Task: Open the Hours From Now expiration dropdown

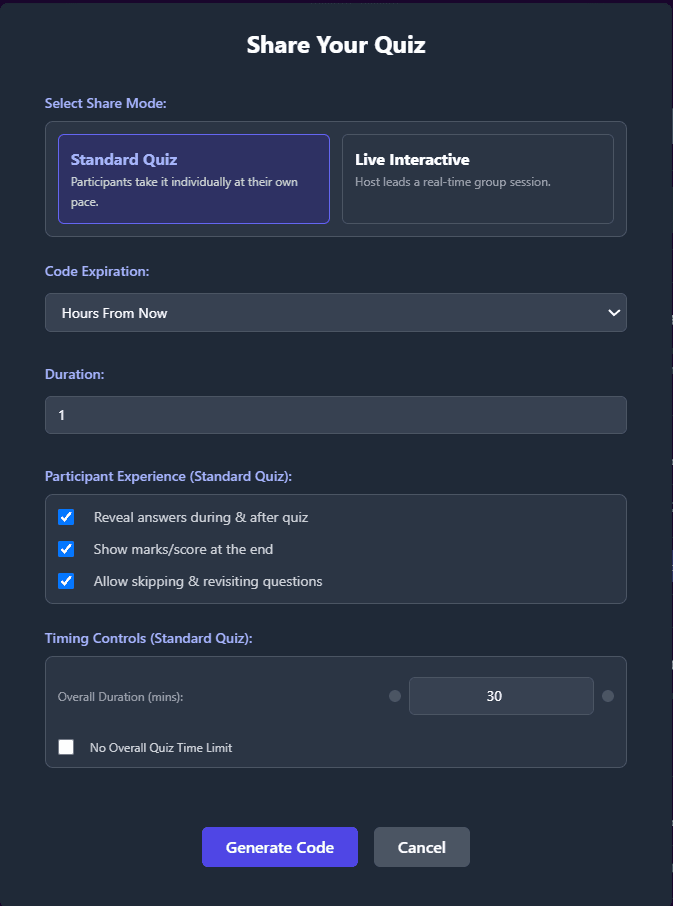Action: (335, 313)
